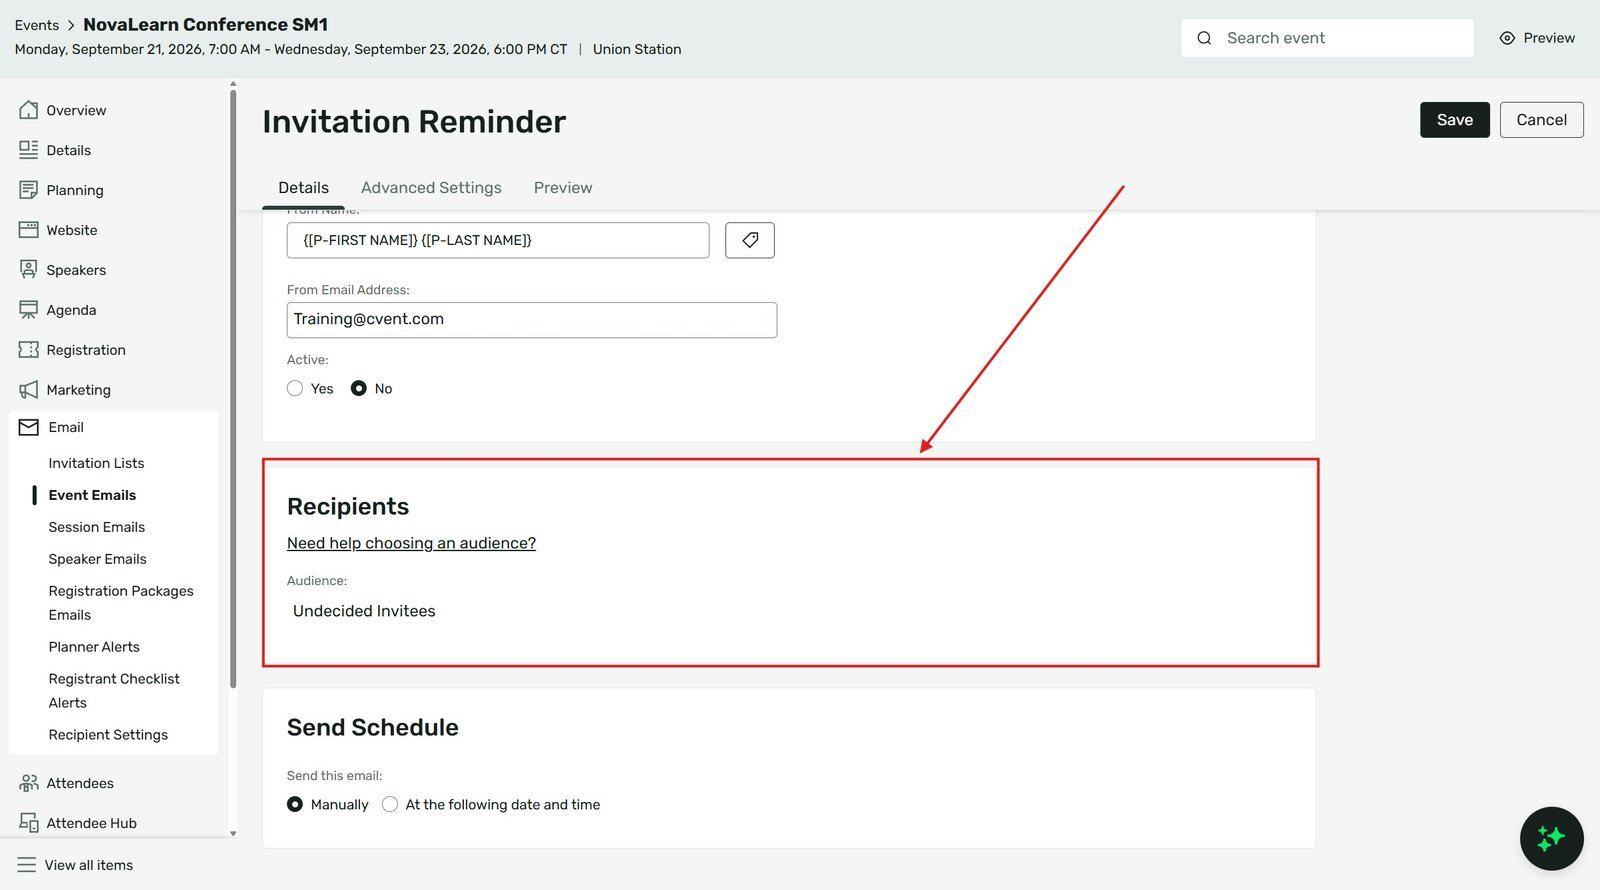Click the Marketing megaphone icon
Screen dimensions: 1600x890
[x=28, y=390]
